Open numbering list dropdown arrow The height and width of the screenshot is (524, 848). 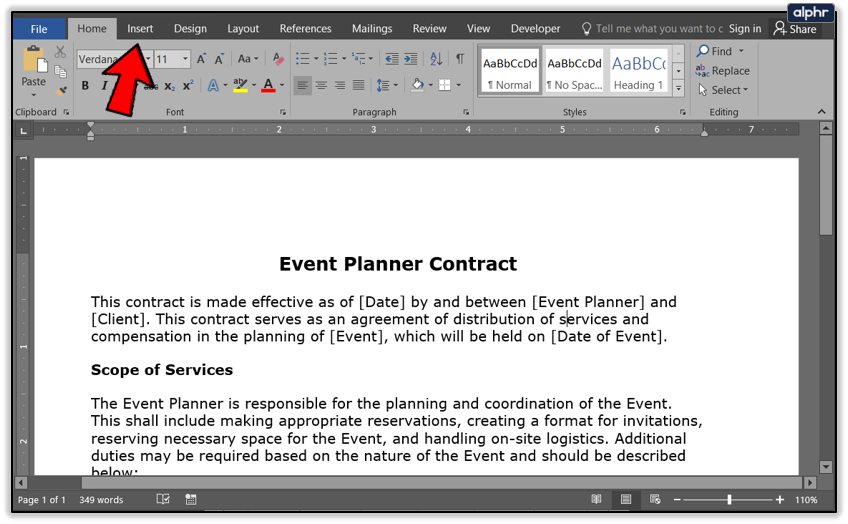[x=344, y=58]
